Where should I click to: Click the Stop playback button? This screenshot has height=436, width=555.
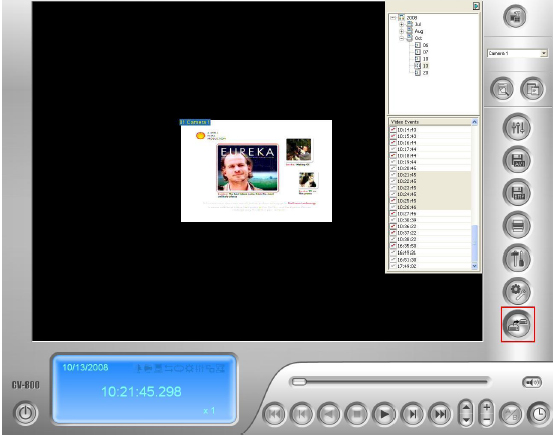click(357, 414)
